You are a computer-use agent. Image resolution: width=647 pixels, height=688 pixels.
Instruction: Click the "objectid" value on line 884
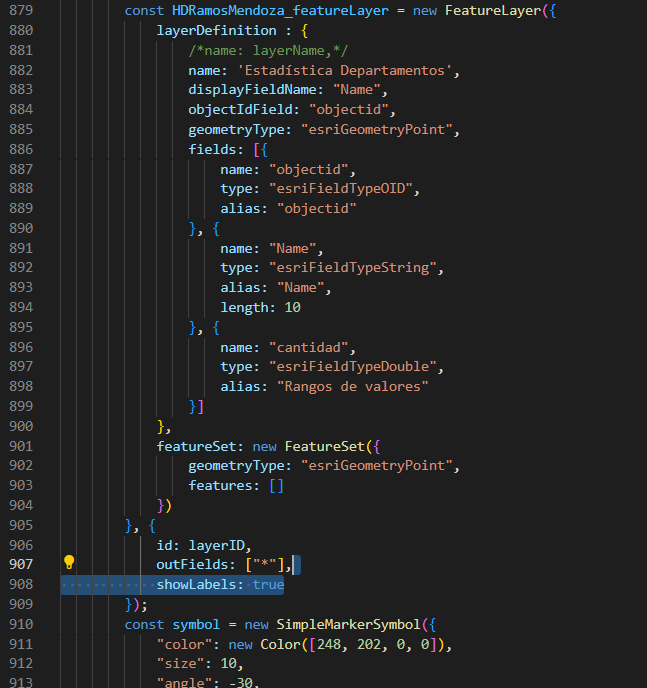348,109
